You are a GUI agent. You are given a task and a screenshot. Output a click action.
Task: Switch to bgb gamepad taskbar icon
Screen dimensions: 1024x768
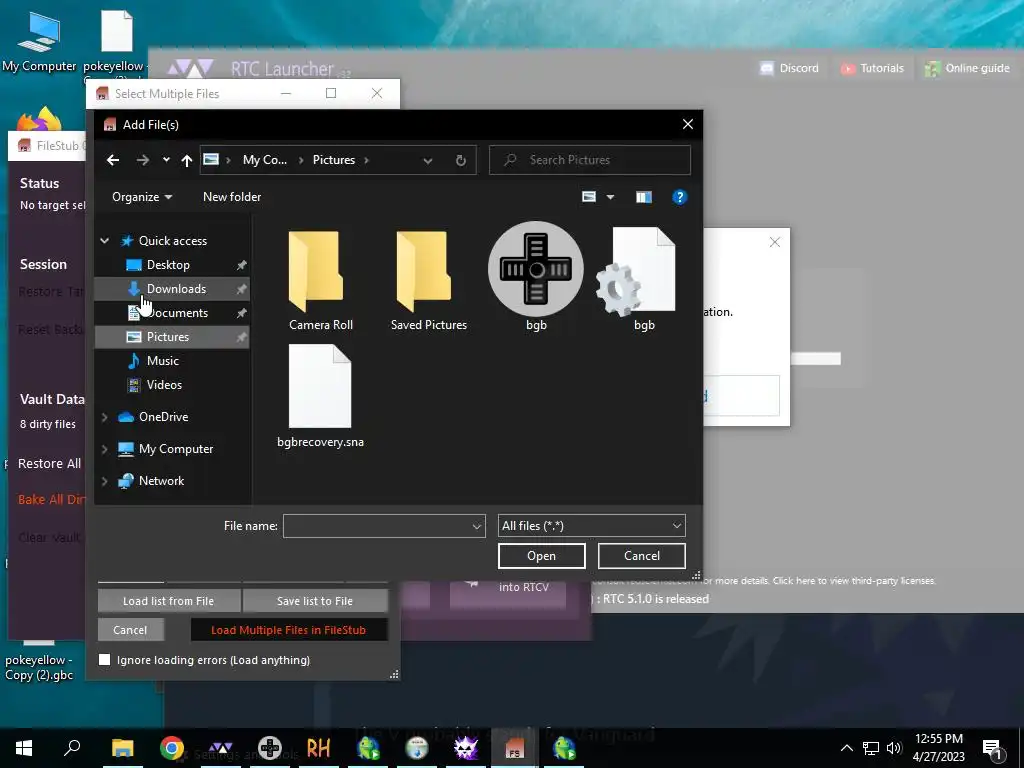point(270,748)
